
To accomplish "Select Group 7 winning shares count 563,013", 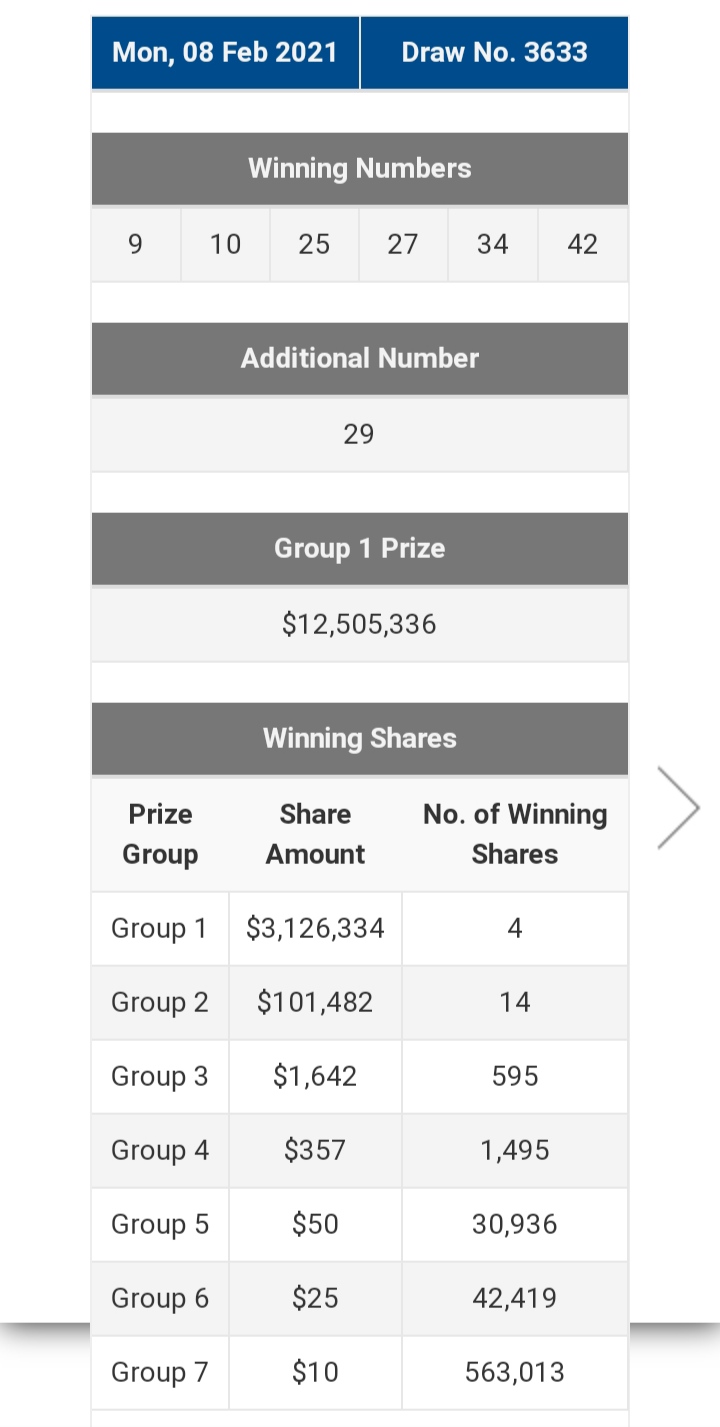I will [x=515, y=1372].
